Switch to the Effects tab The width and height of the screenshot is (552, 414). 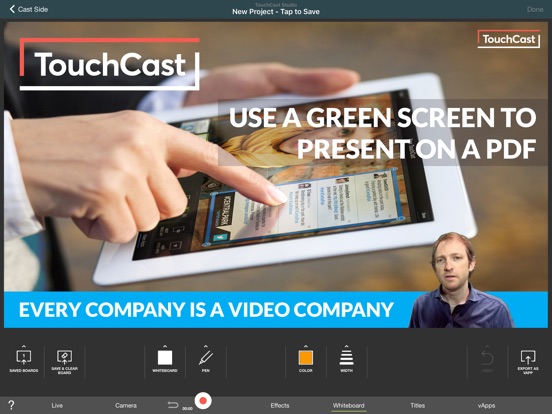click(x=280, y=406)
